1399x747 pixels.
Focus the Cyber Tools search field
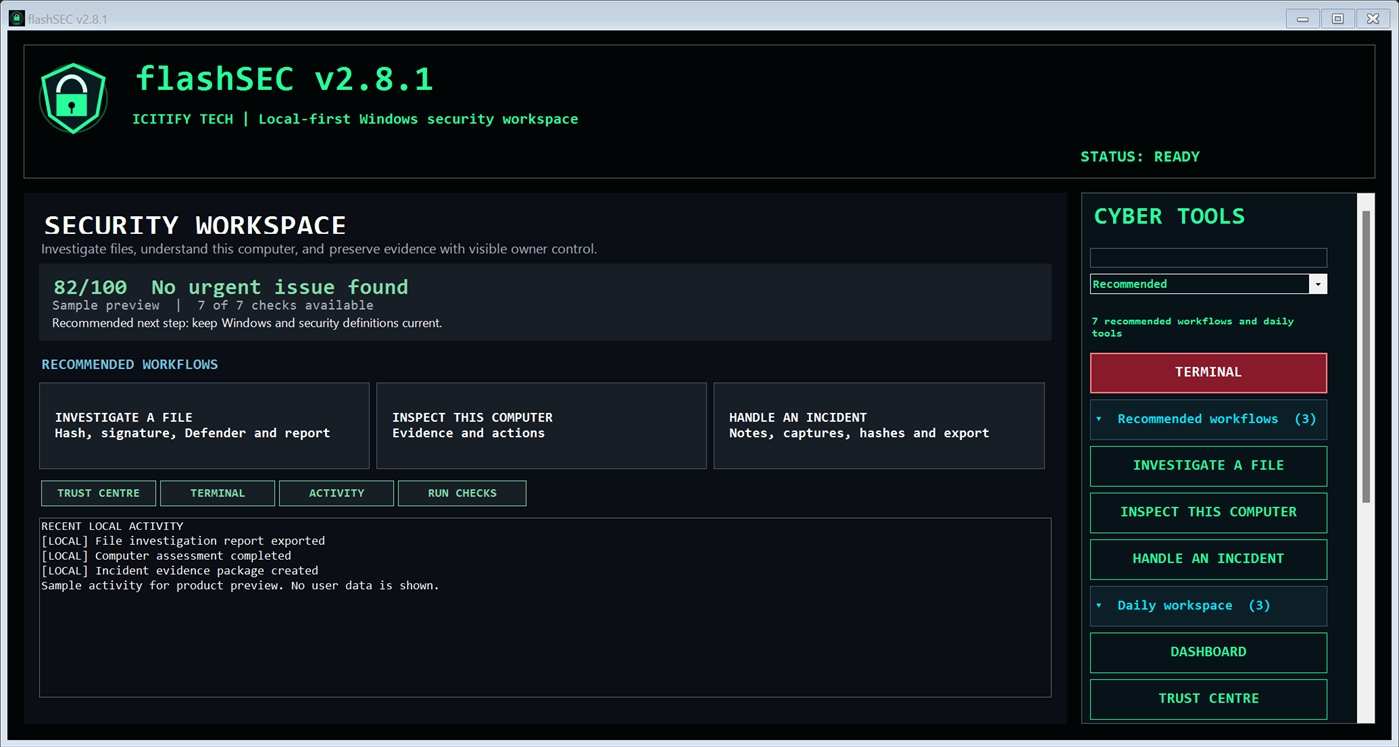pos(1208,258)
